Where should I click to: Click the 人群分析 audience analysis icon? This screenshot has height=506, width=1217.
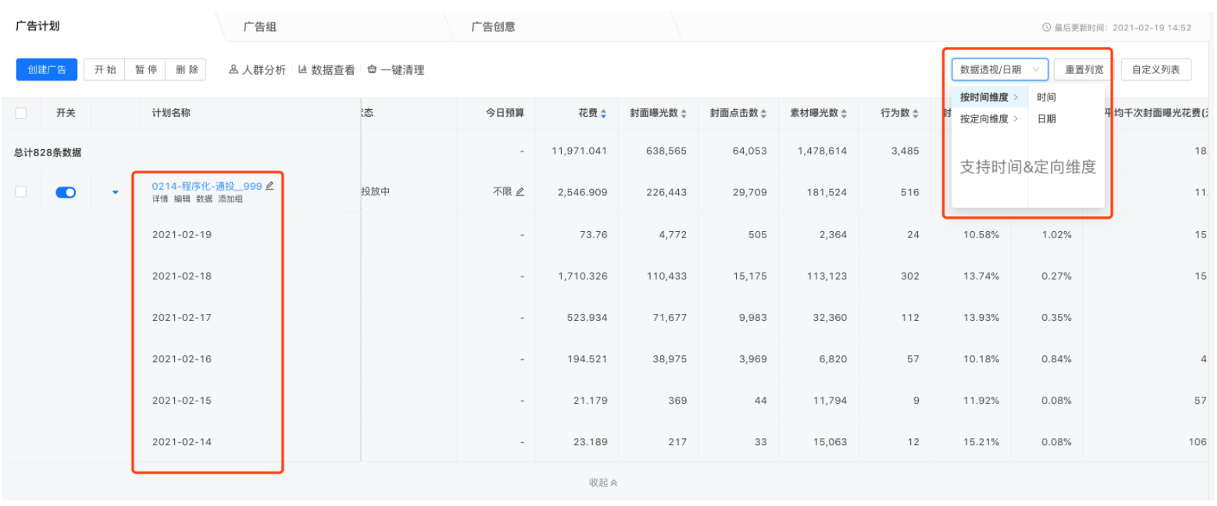[x=233, y=70]
